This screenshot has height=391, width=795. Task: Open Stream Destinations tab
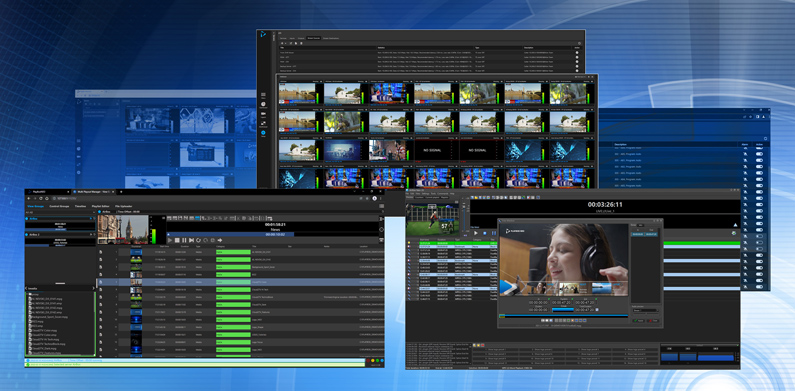click(332, 39)
